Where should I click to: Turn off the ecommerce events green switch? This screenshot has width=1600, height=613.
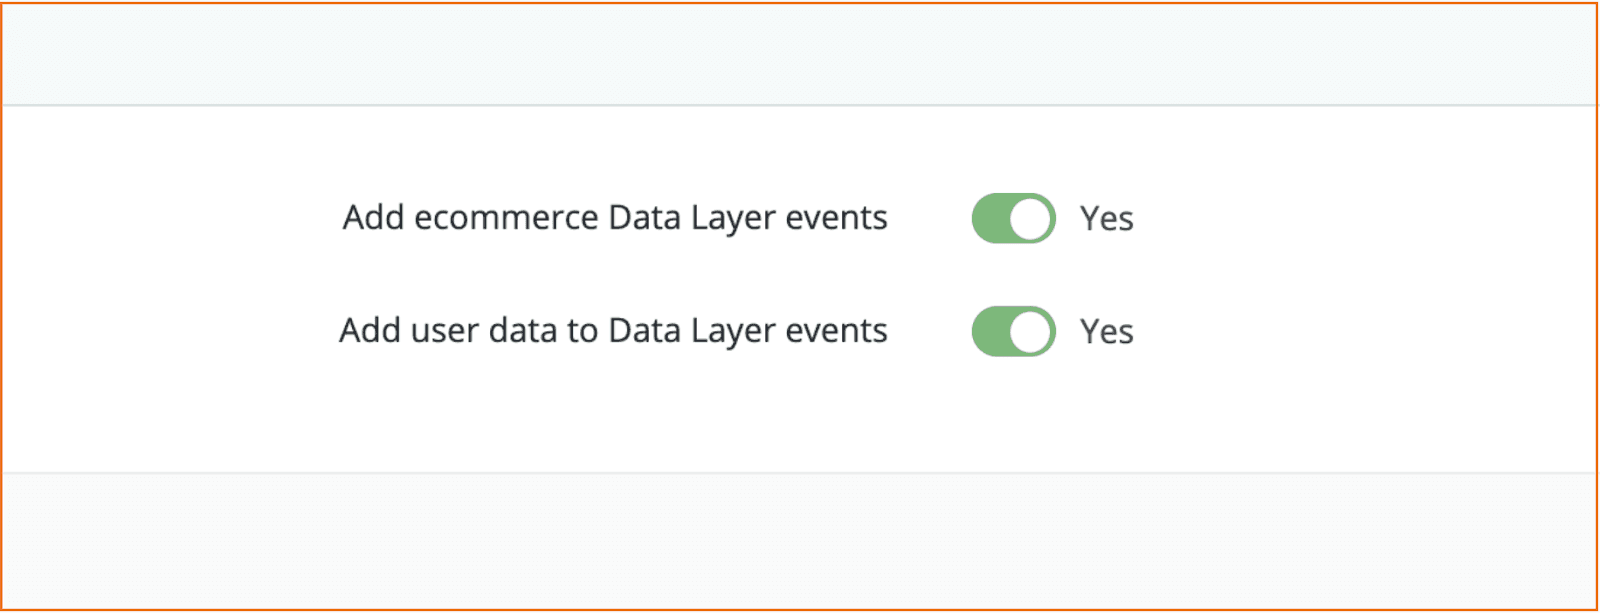point(1013,218)
